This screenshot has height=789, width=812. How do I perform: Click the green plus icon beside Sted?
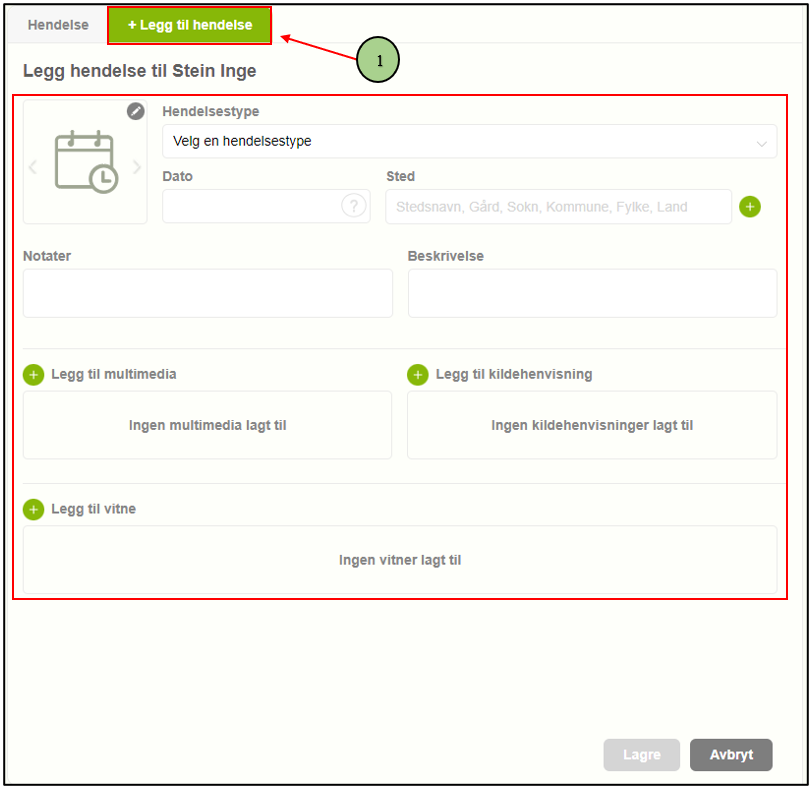click(x=750, y=206)
